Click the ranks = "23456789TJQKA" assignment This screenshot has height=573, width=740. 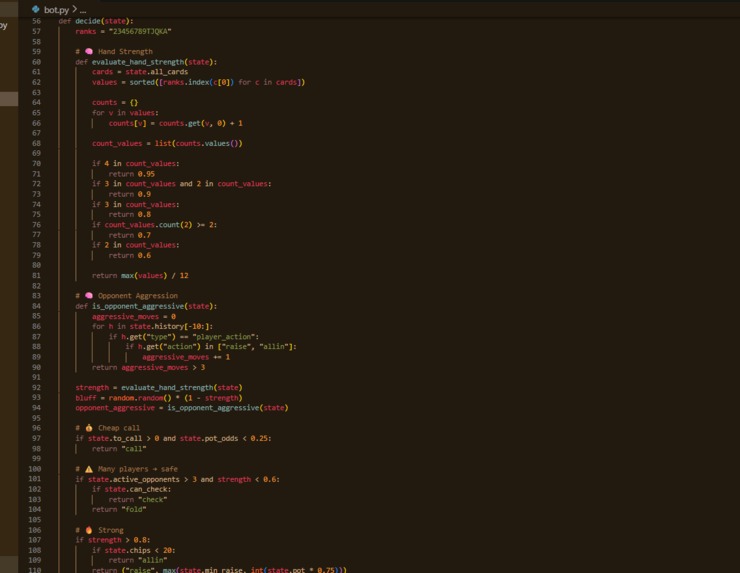[123, 32]
